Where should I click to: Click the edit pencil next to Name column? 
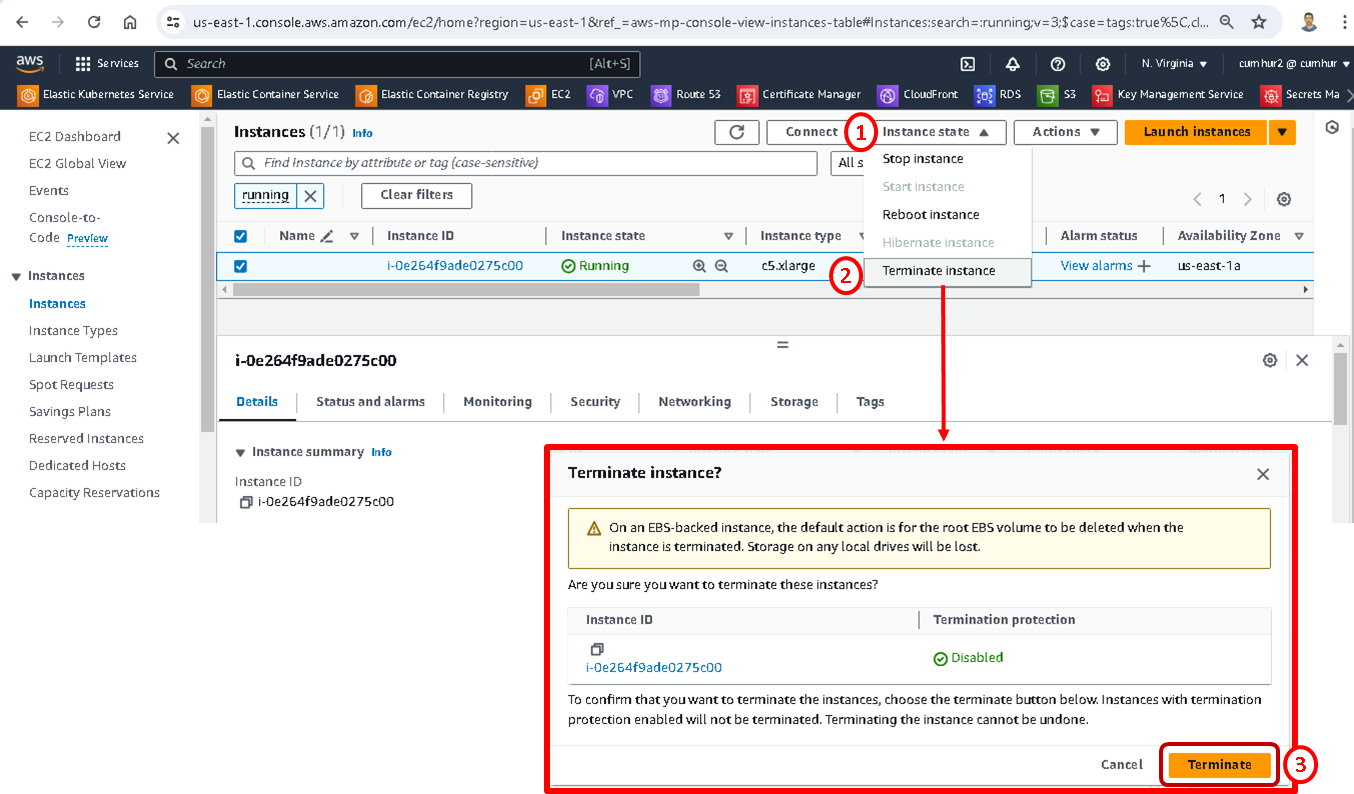[326, 236]
